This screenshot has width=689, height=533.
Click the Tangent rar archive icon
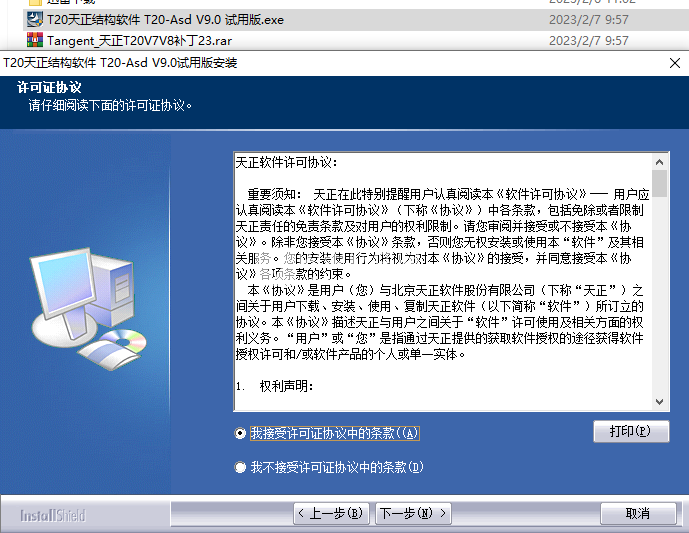point(35,40)
